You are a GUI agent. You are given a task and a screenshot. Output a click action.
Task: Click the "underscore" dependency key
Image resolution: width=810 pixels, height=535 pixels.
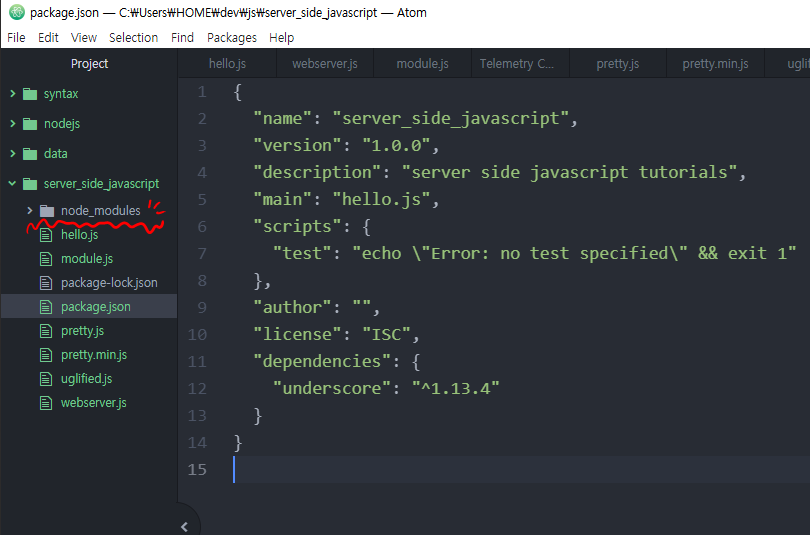tap(331, 388)
